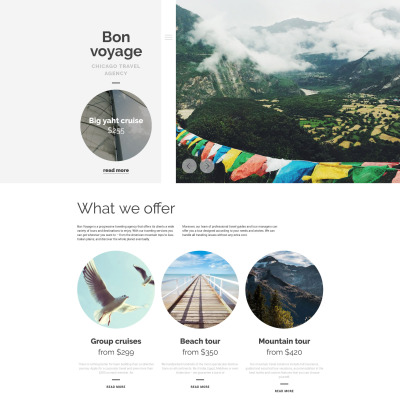Click read more under Mountain tour
The image size is (400, 400).
(284, 391)
